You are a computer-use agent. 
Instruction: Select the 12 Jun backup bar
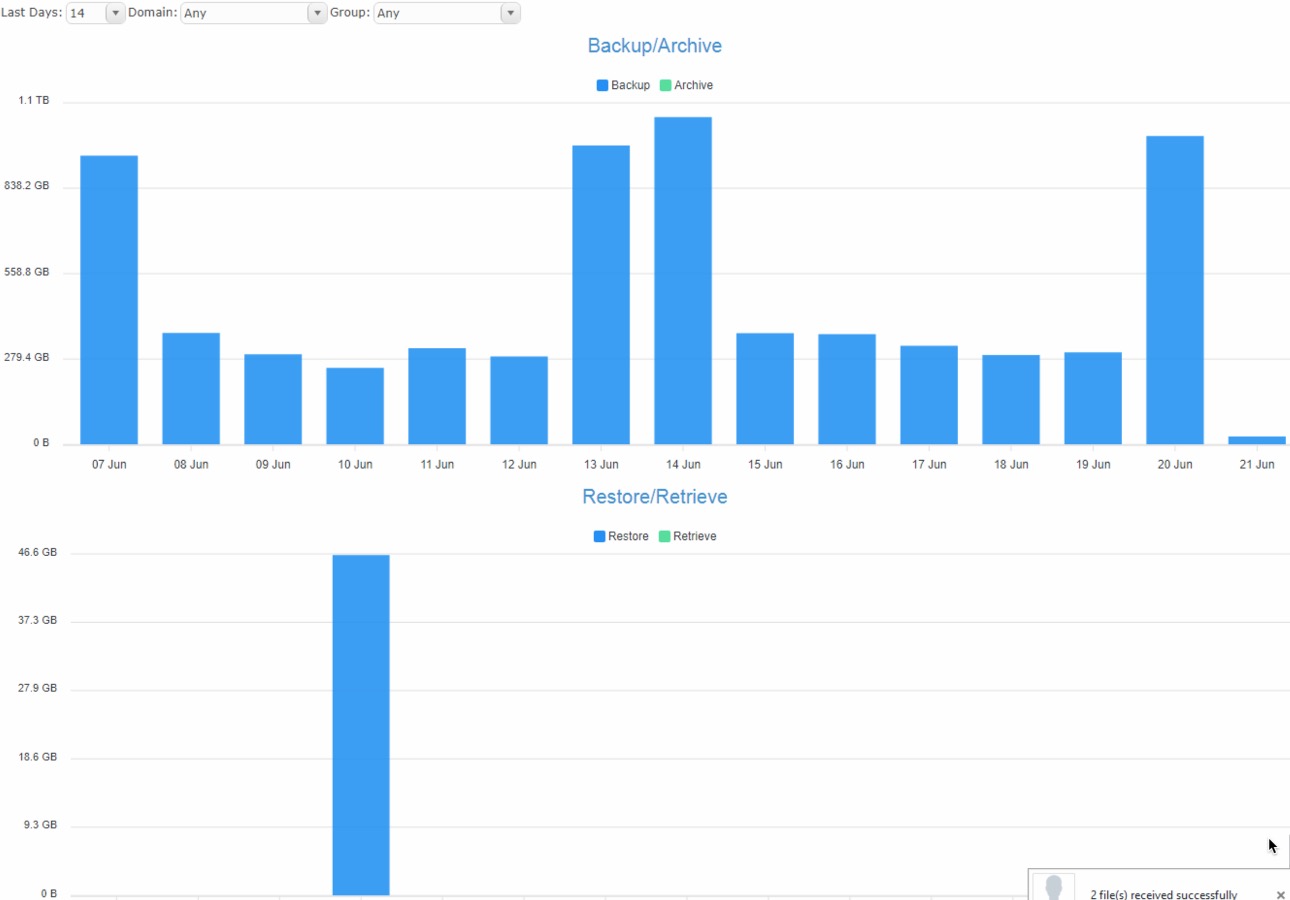519,400
